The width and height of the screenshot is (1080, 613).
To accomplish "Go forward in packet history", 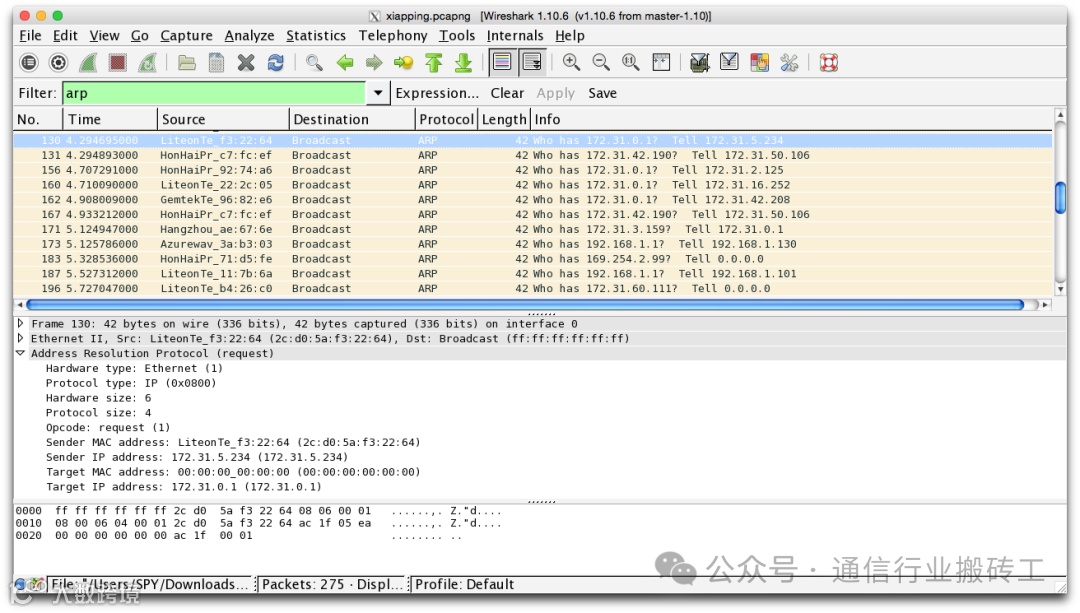I will point(374,63).
